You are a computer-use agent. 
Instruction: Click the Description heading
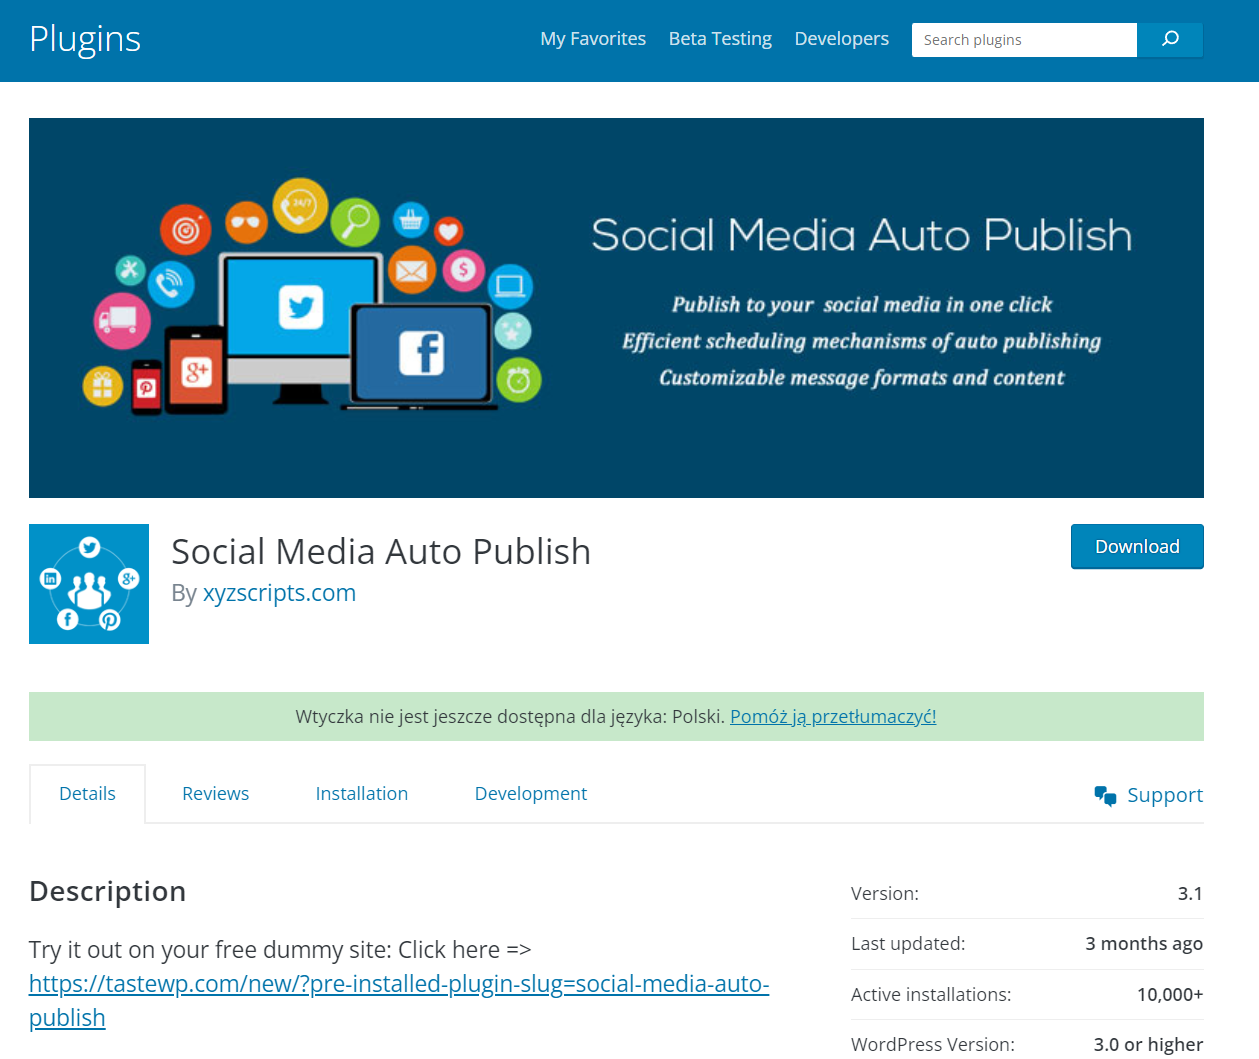click(108, 891)
